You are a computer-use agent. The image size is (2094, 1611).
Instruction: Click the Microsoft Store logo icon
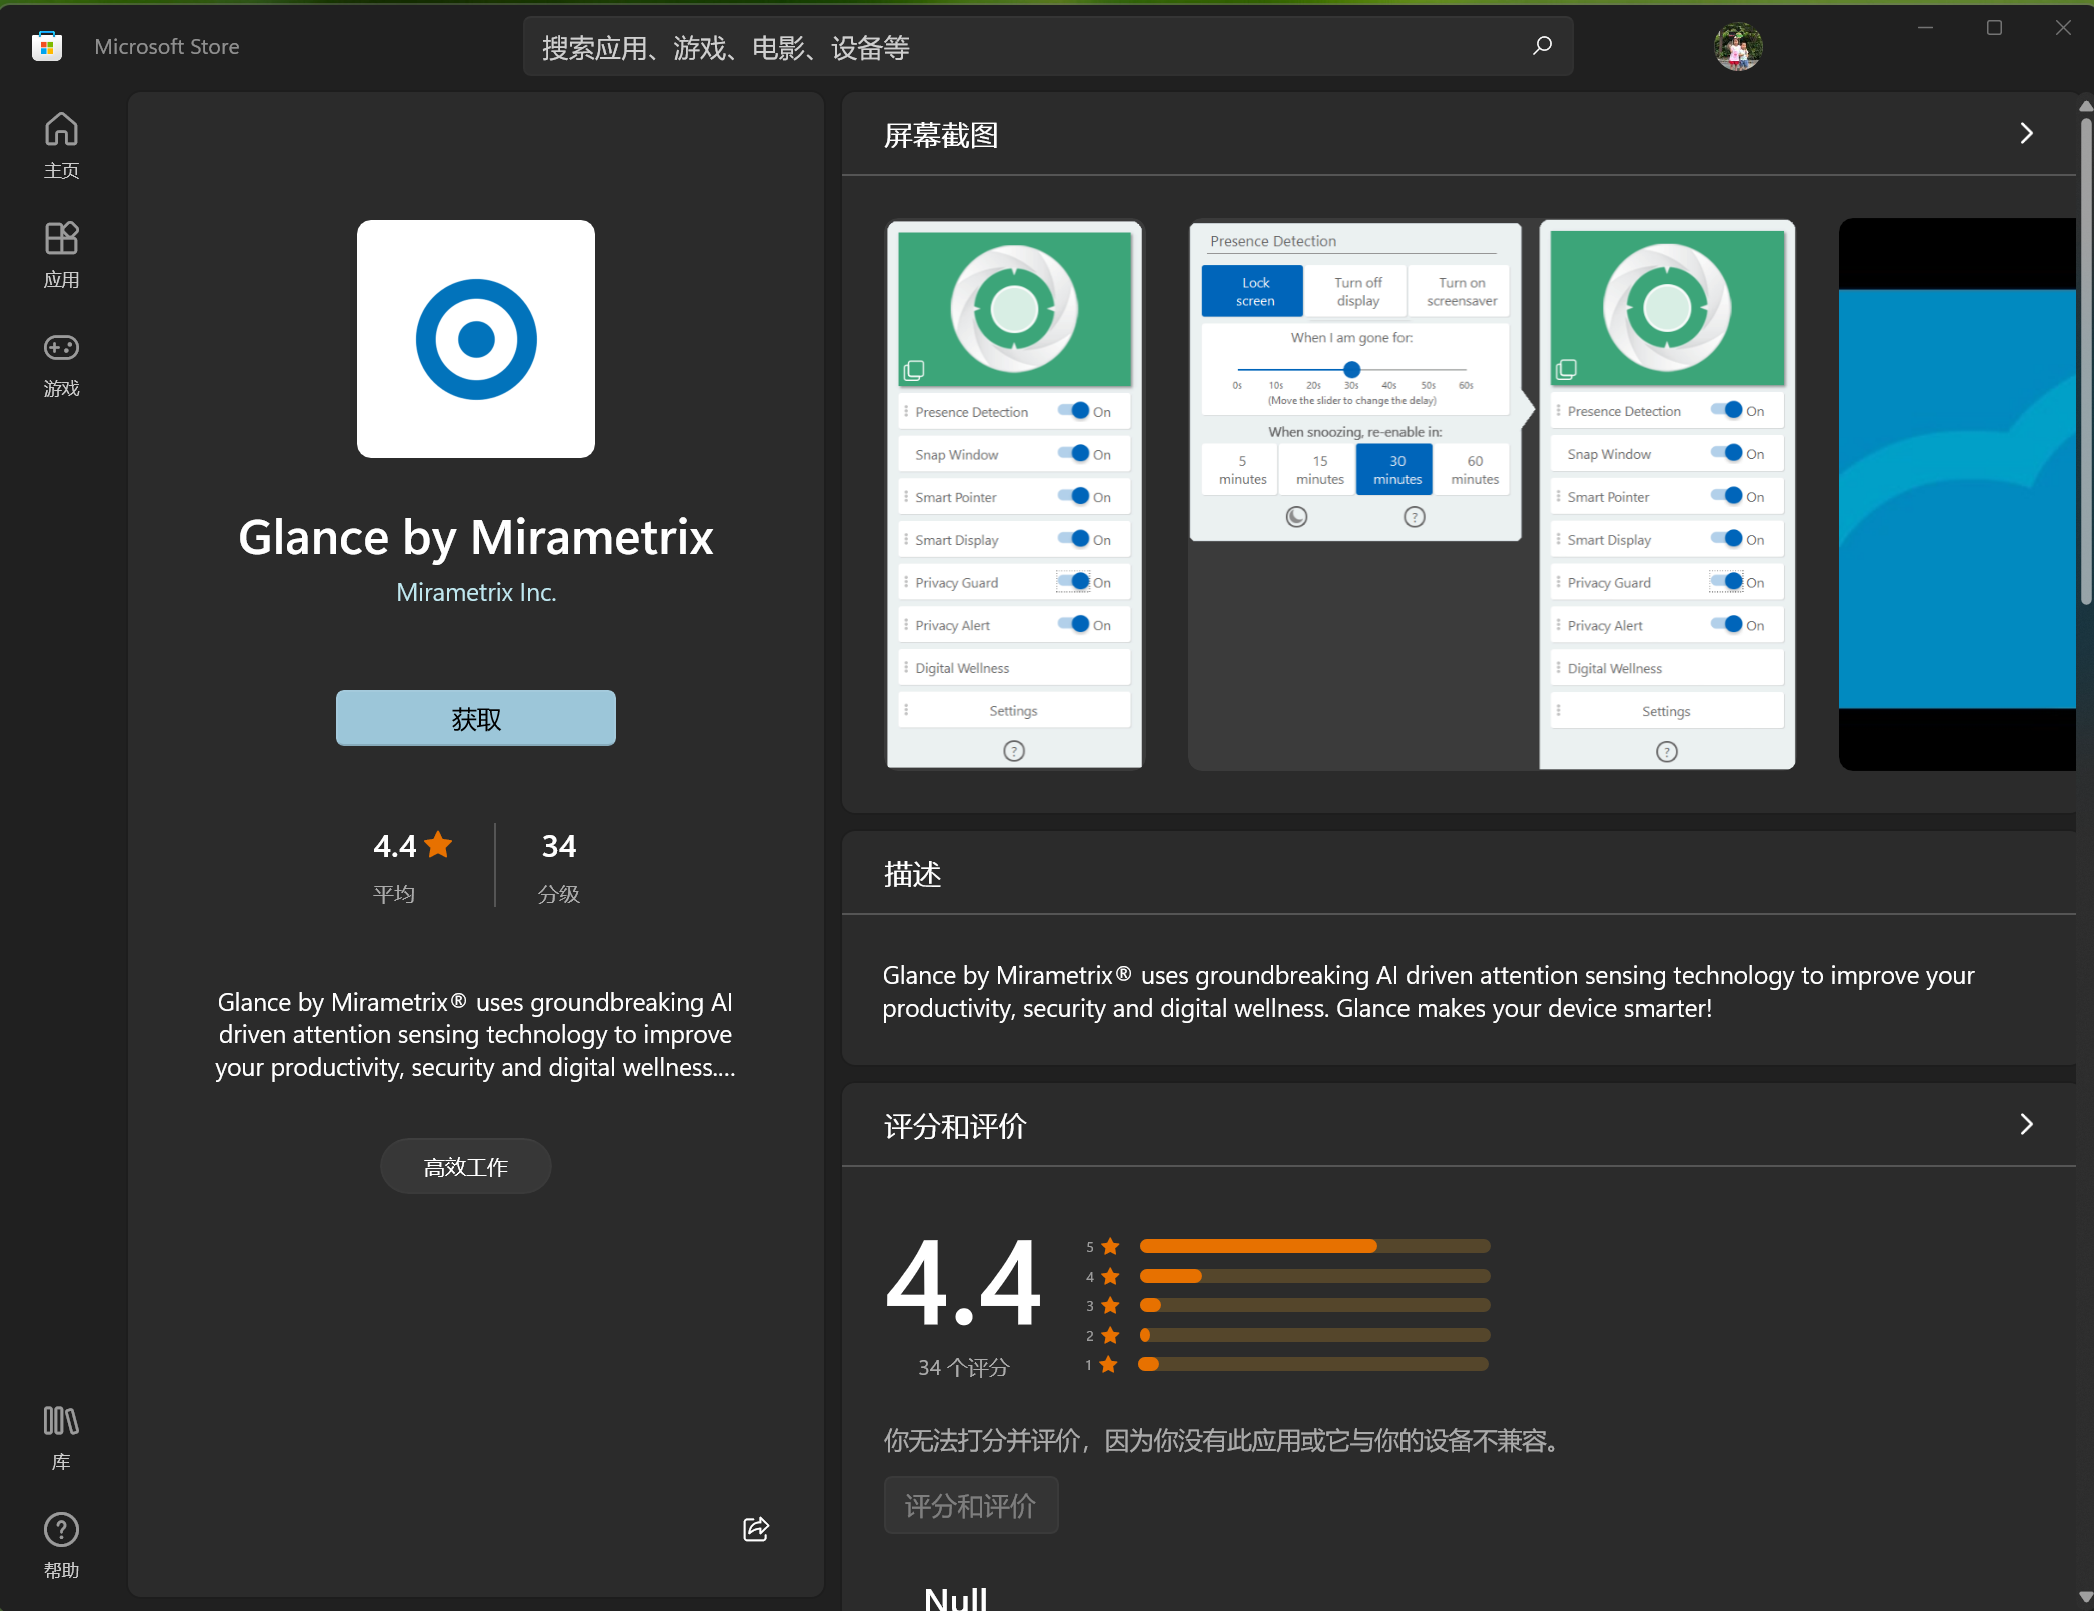[x=47, y=46]
